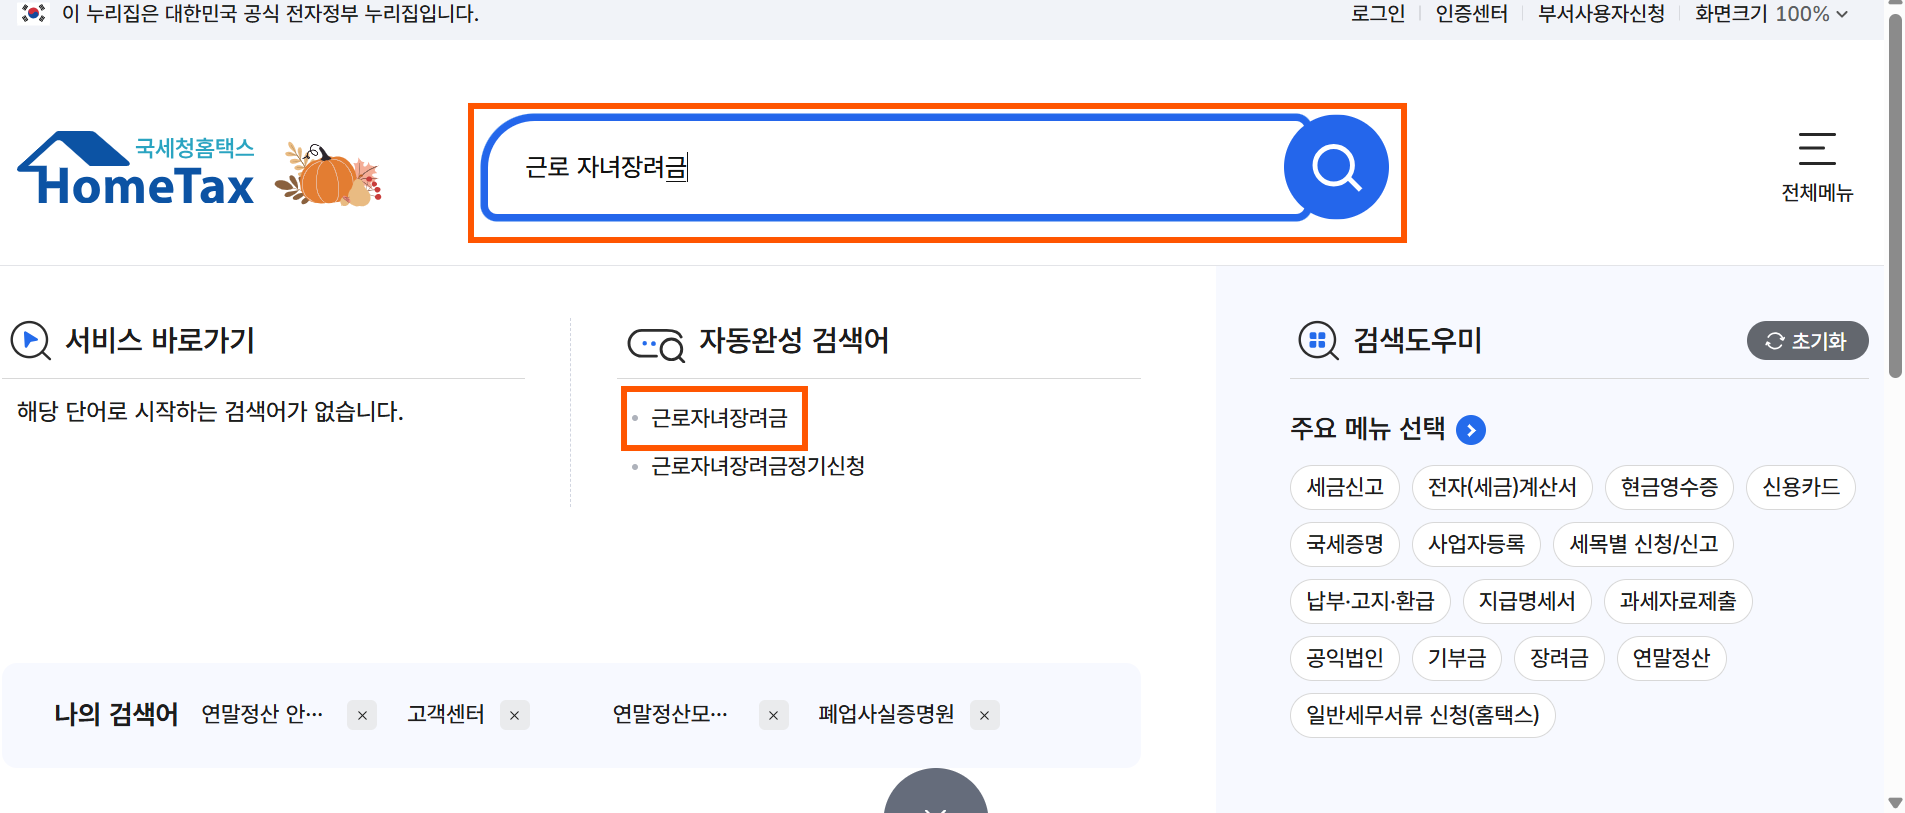This screenshot has height=813, width=1905.
Task: Select the 지급명세서 chip
Action: pyautogui.click(x=1527, y=602)
